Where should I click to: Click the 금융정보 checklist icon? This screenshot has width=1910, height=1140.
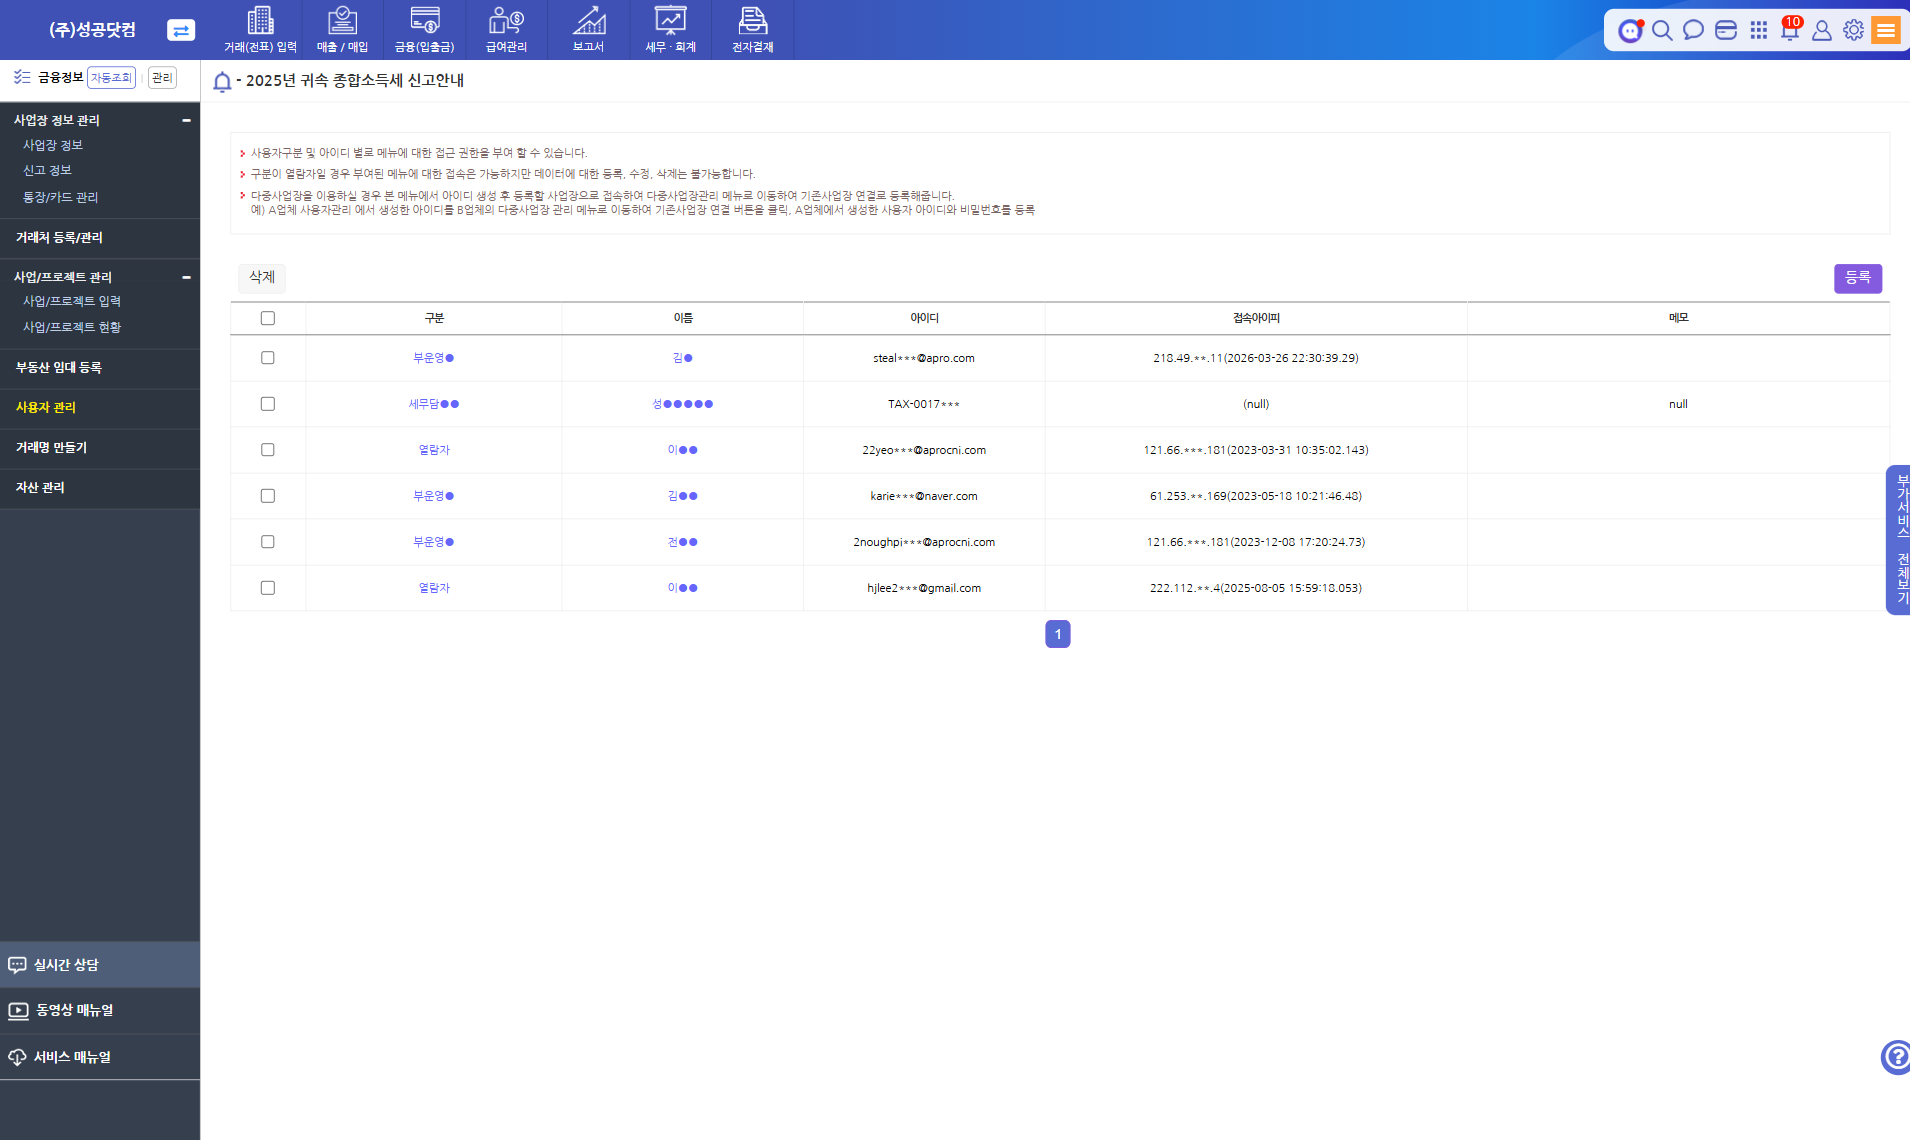tap(22, 77)
